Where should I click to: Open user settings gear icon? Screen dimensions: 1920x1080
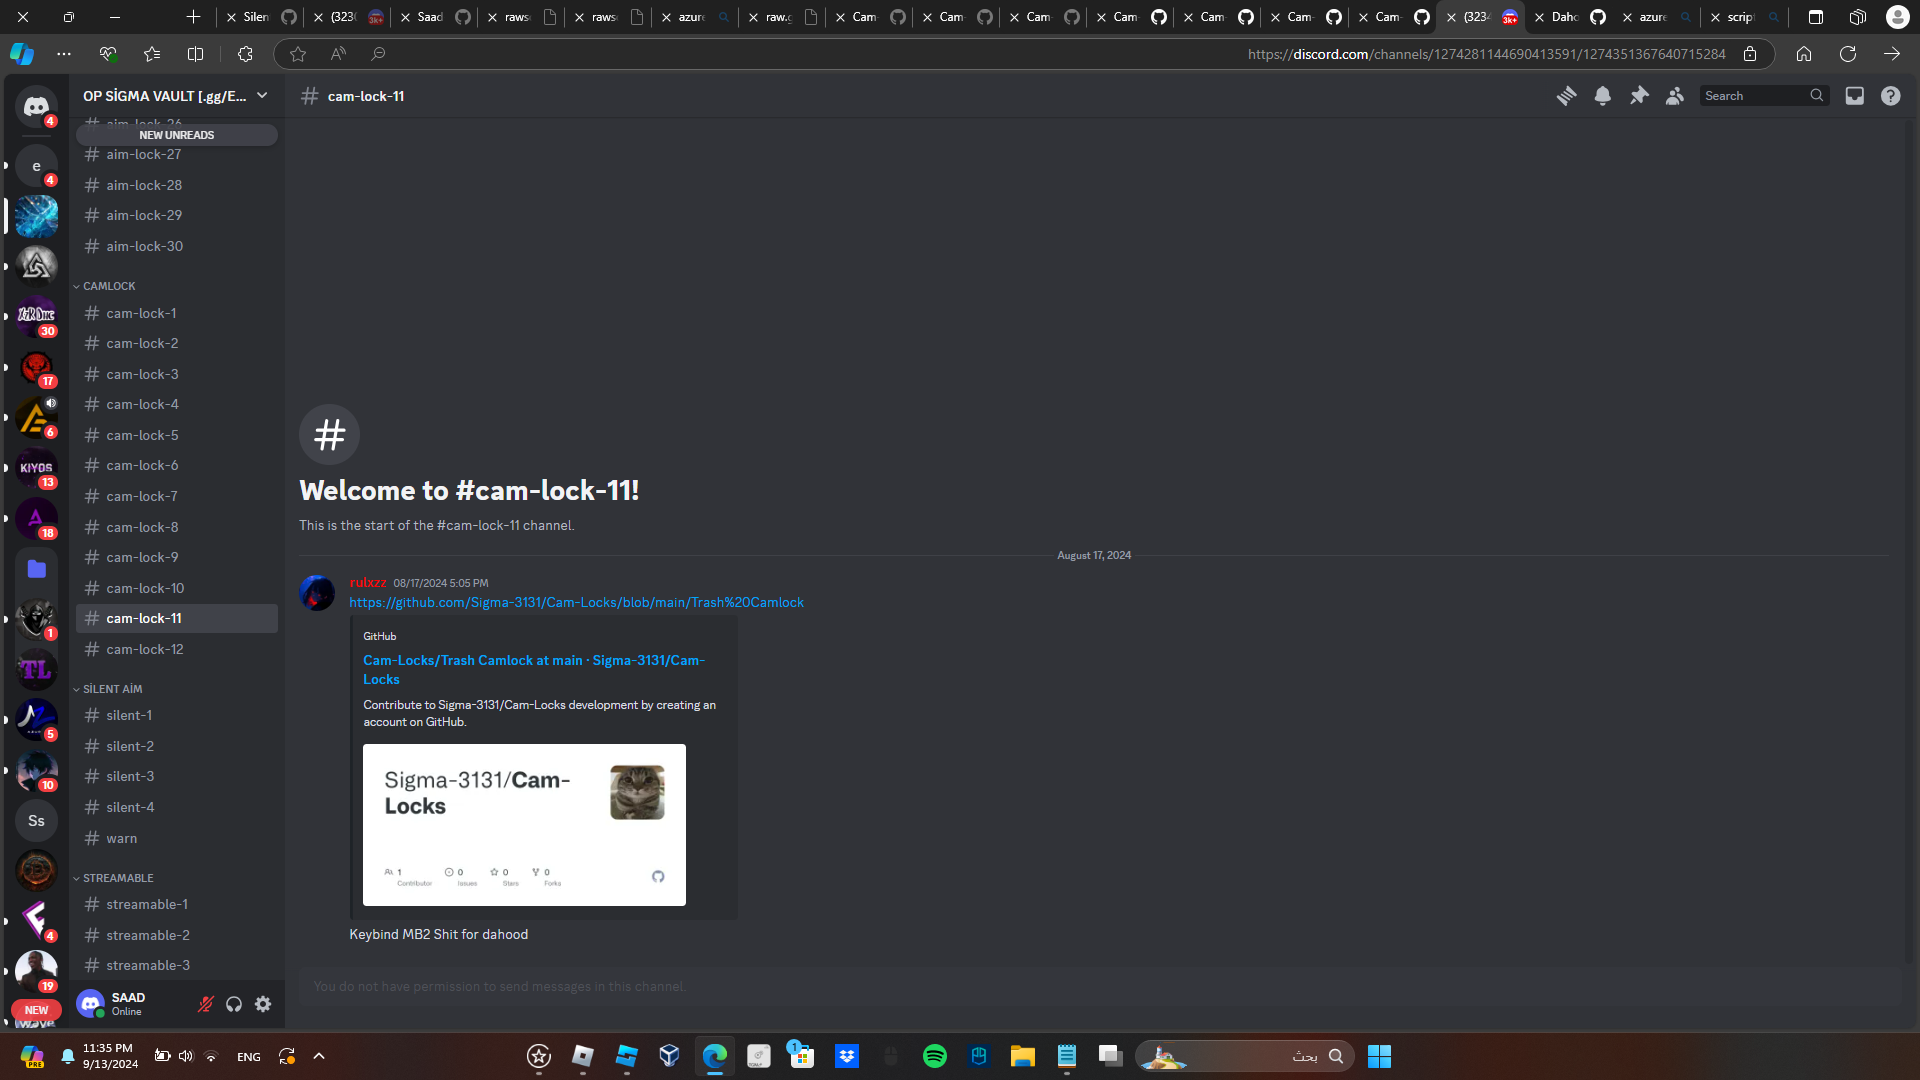[x=263, y=1004]
